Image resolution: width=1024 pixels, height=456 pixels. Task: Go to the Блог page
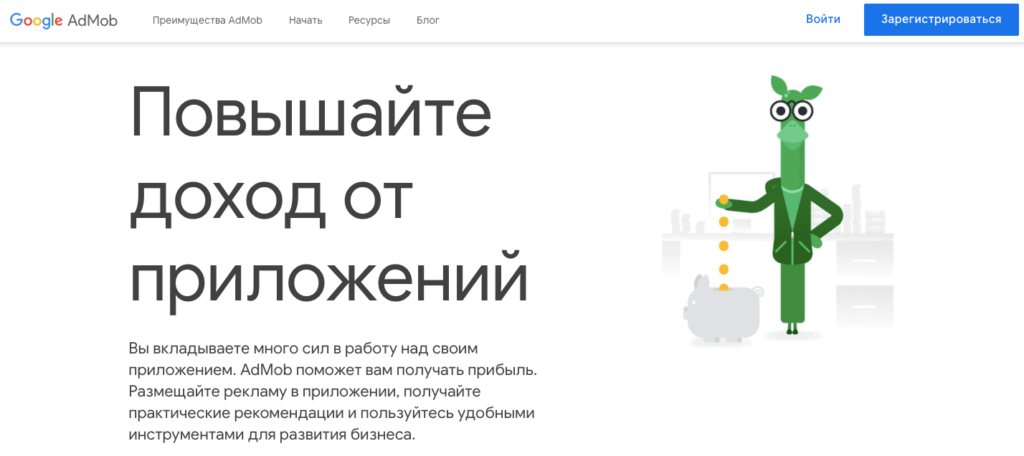427,20
